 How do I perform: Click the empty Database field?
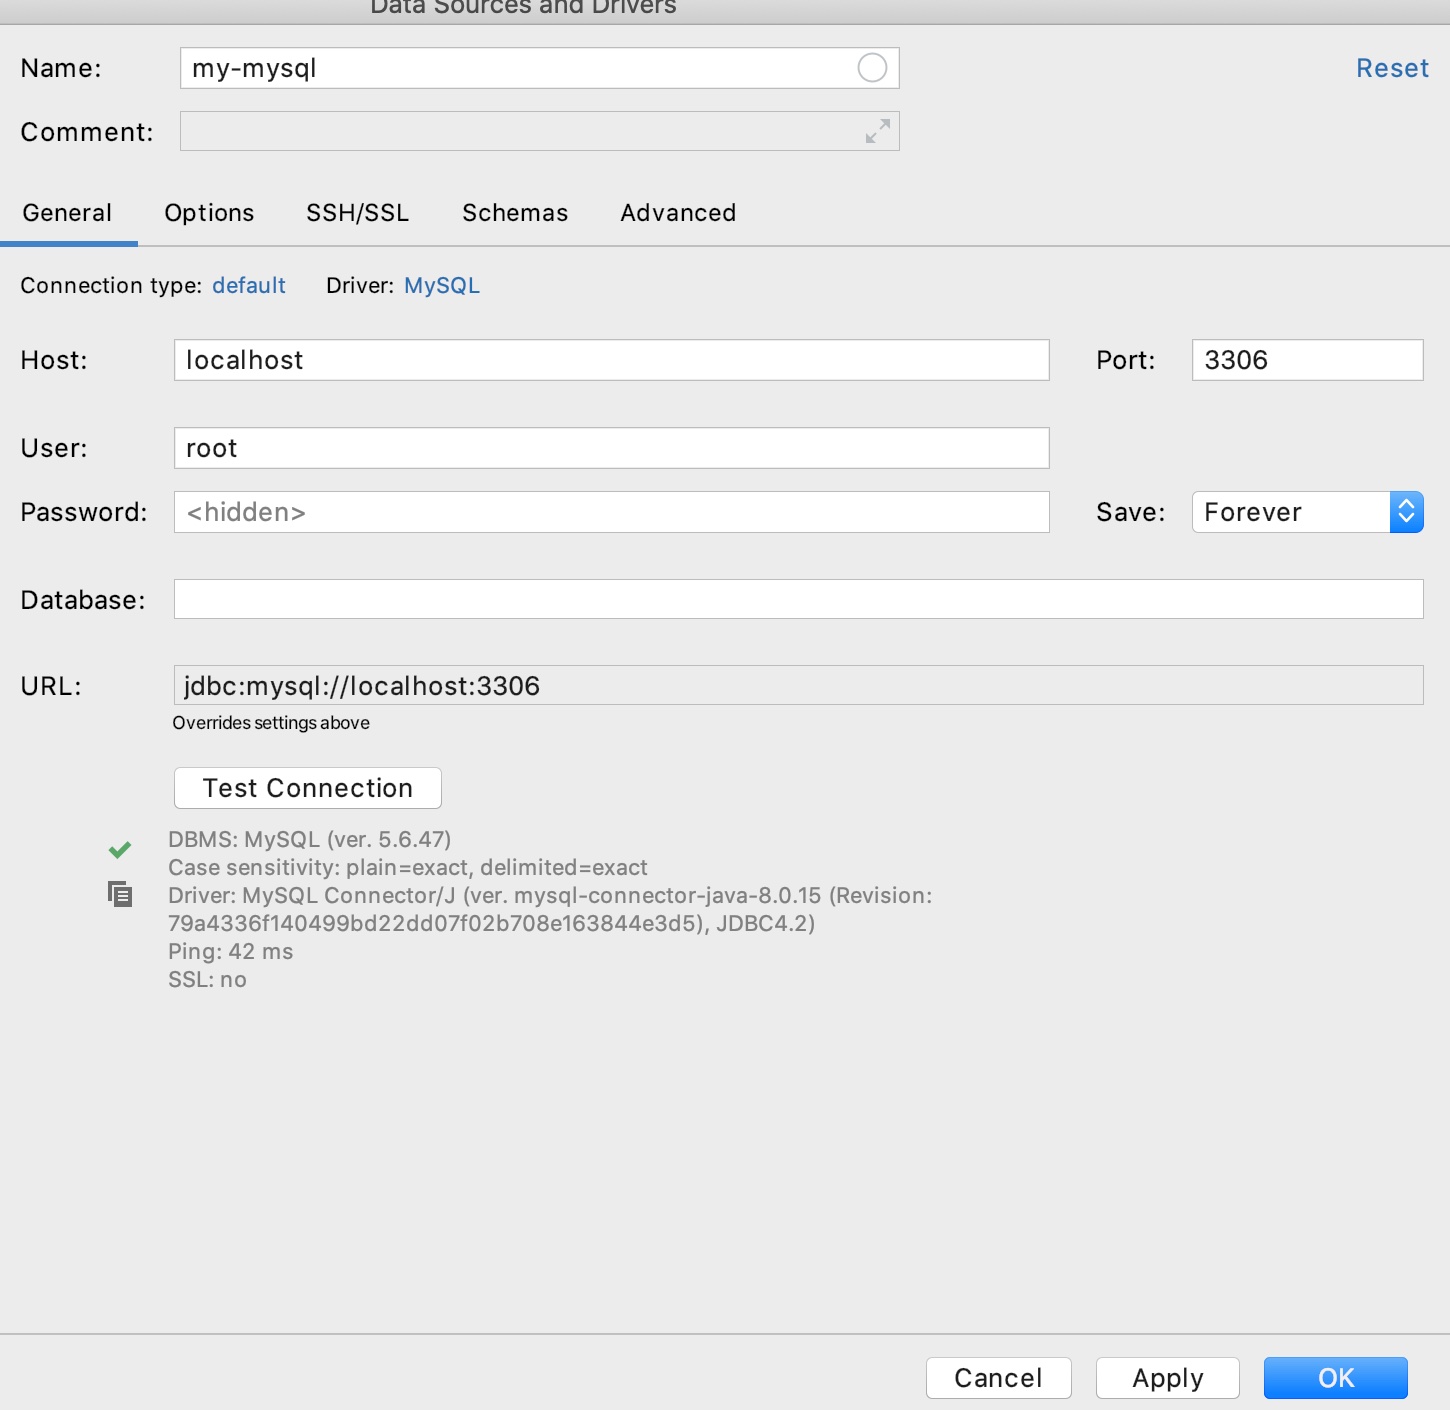(x=798, y=599)
